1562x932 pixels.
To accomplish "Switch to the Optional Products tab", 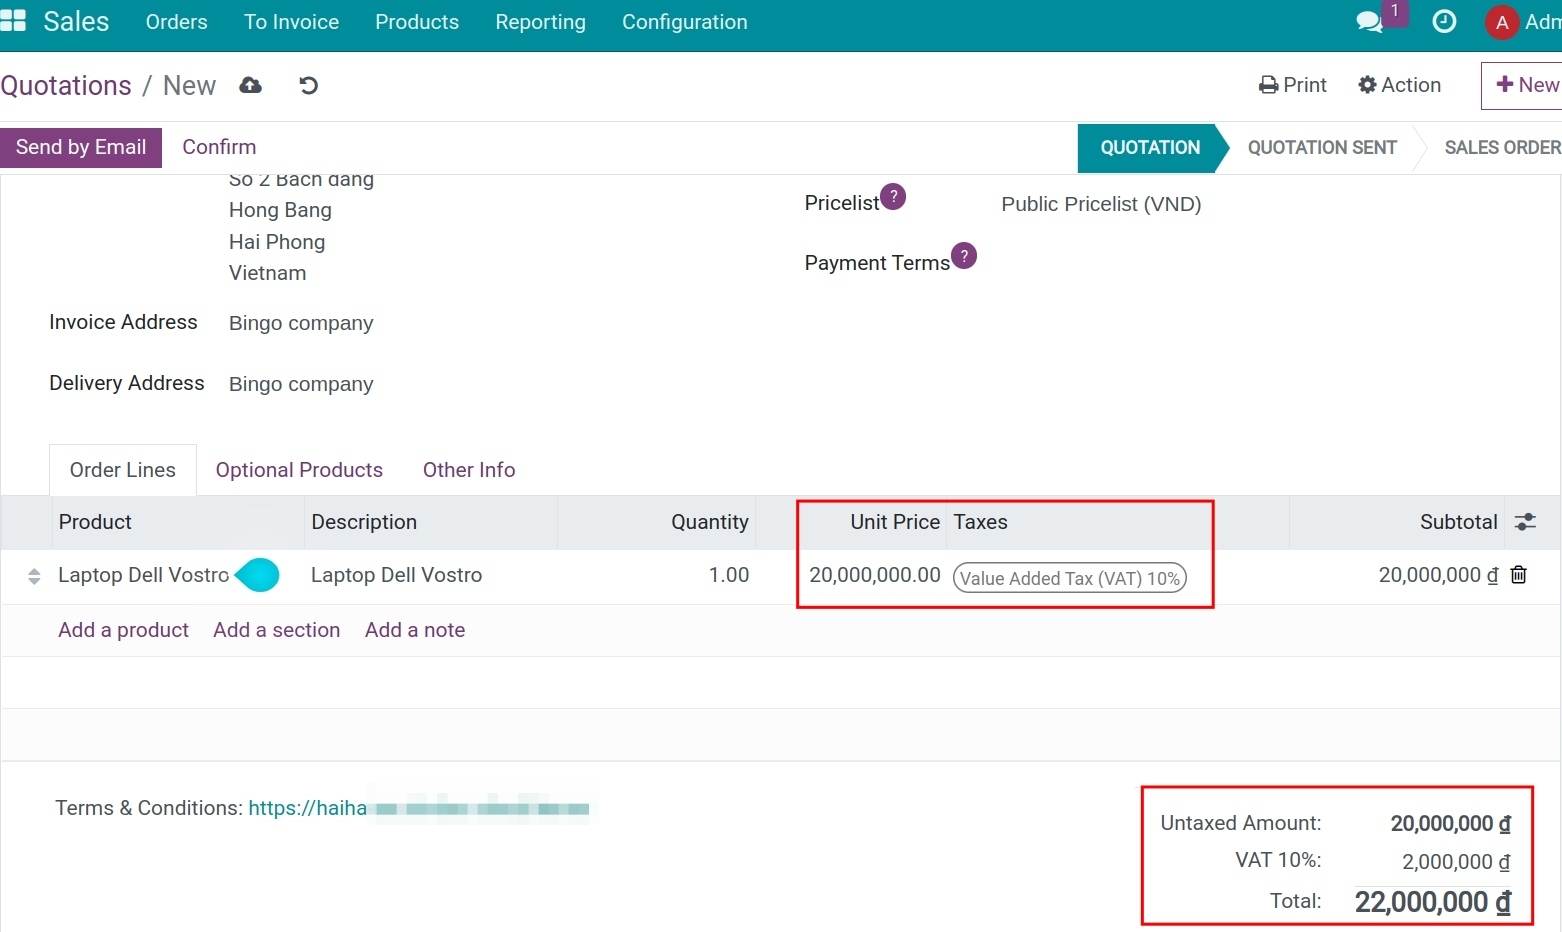I will pos(299,469).
